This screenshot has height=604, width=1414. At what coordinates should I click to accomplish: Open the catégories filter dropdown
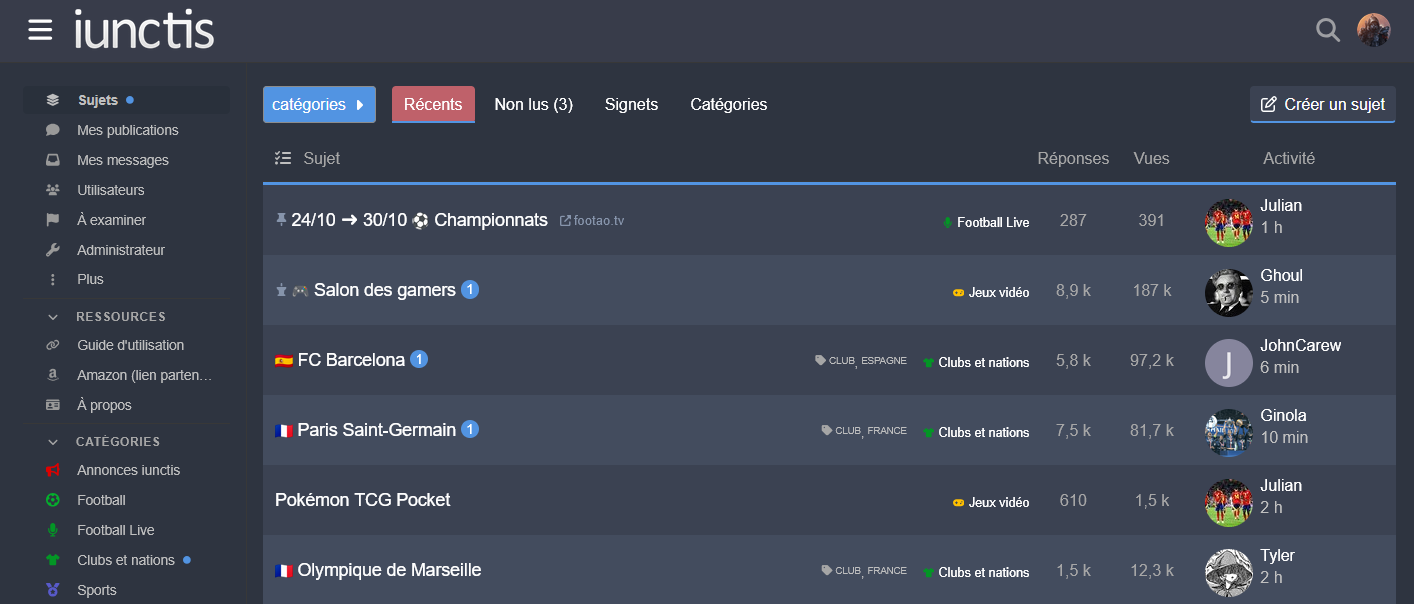(x=319, y=105)
